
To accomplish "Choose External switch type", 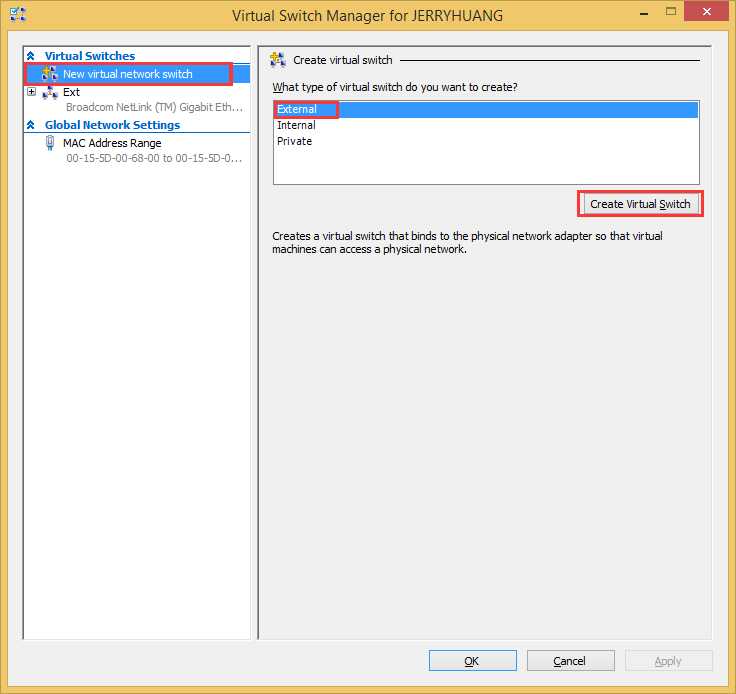I will coord(486,109).
